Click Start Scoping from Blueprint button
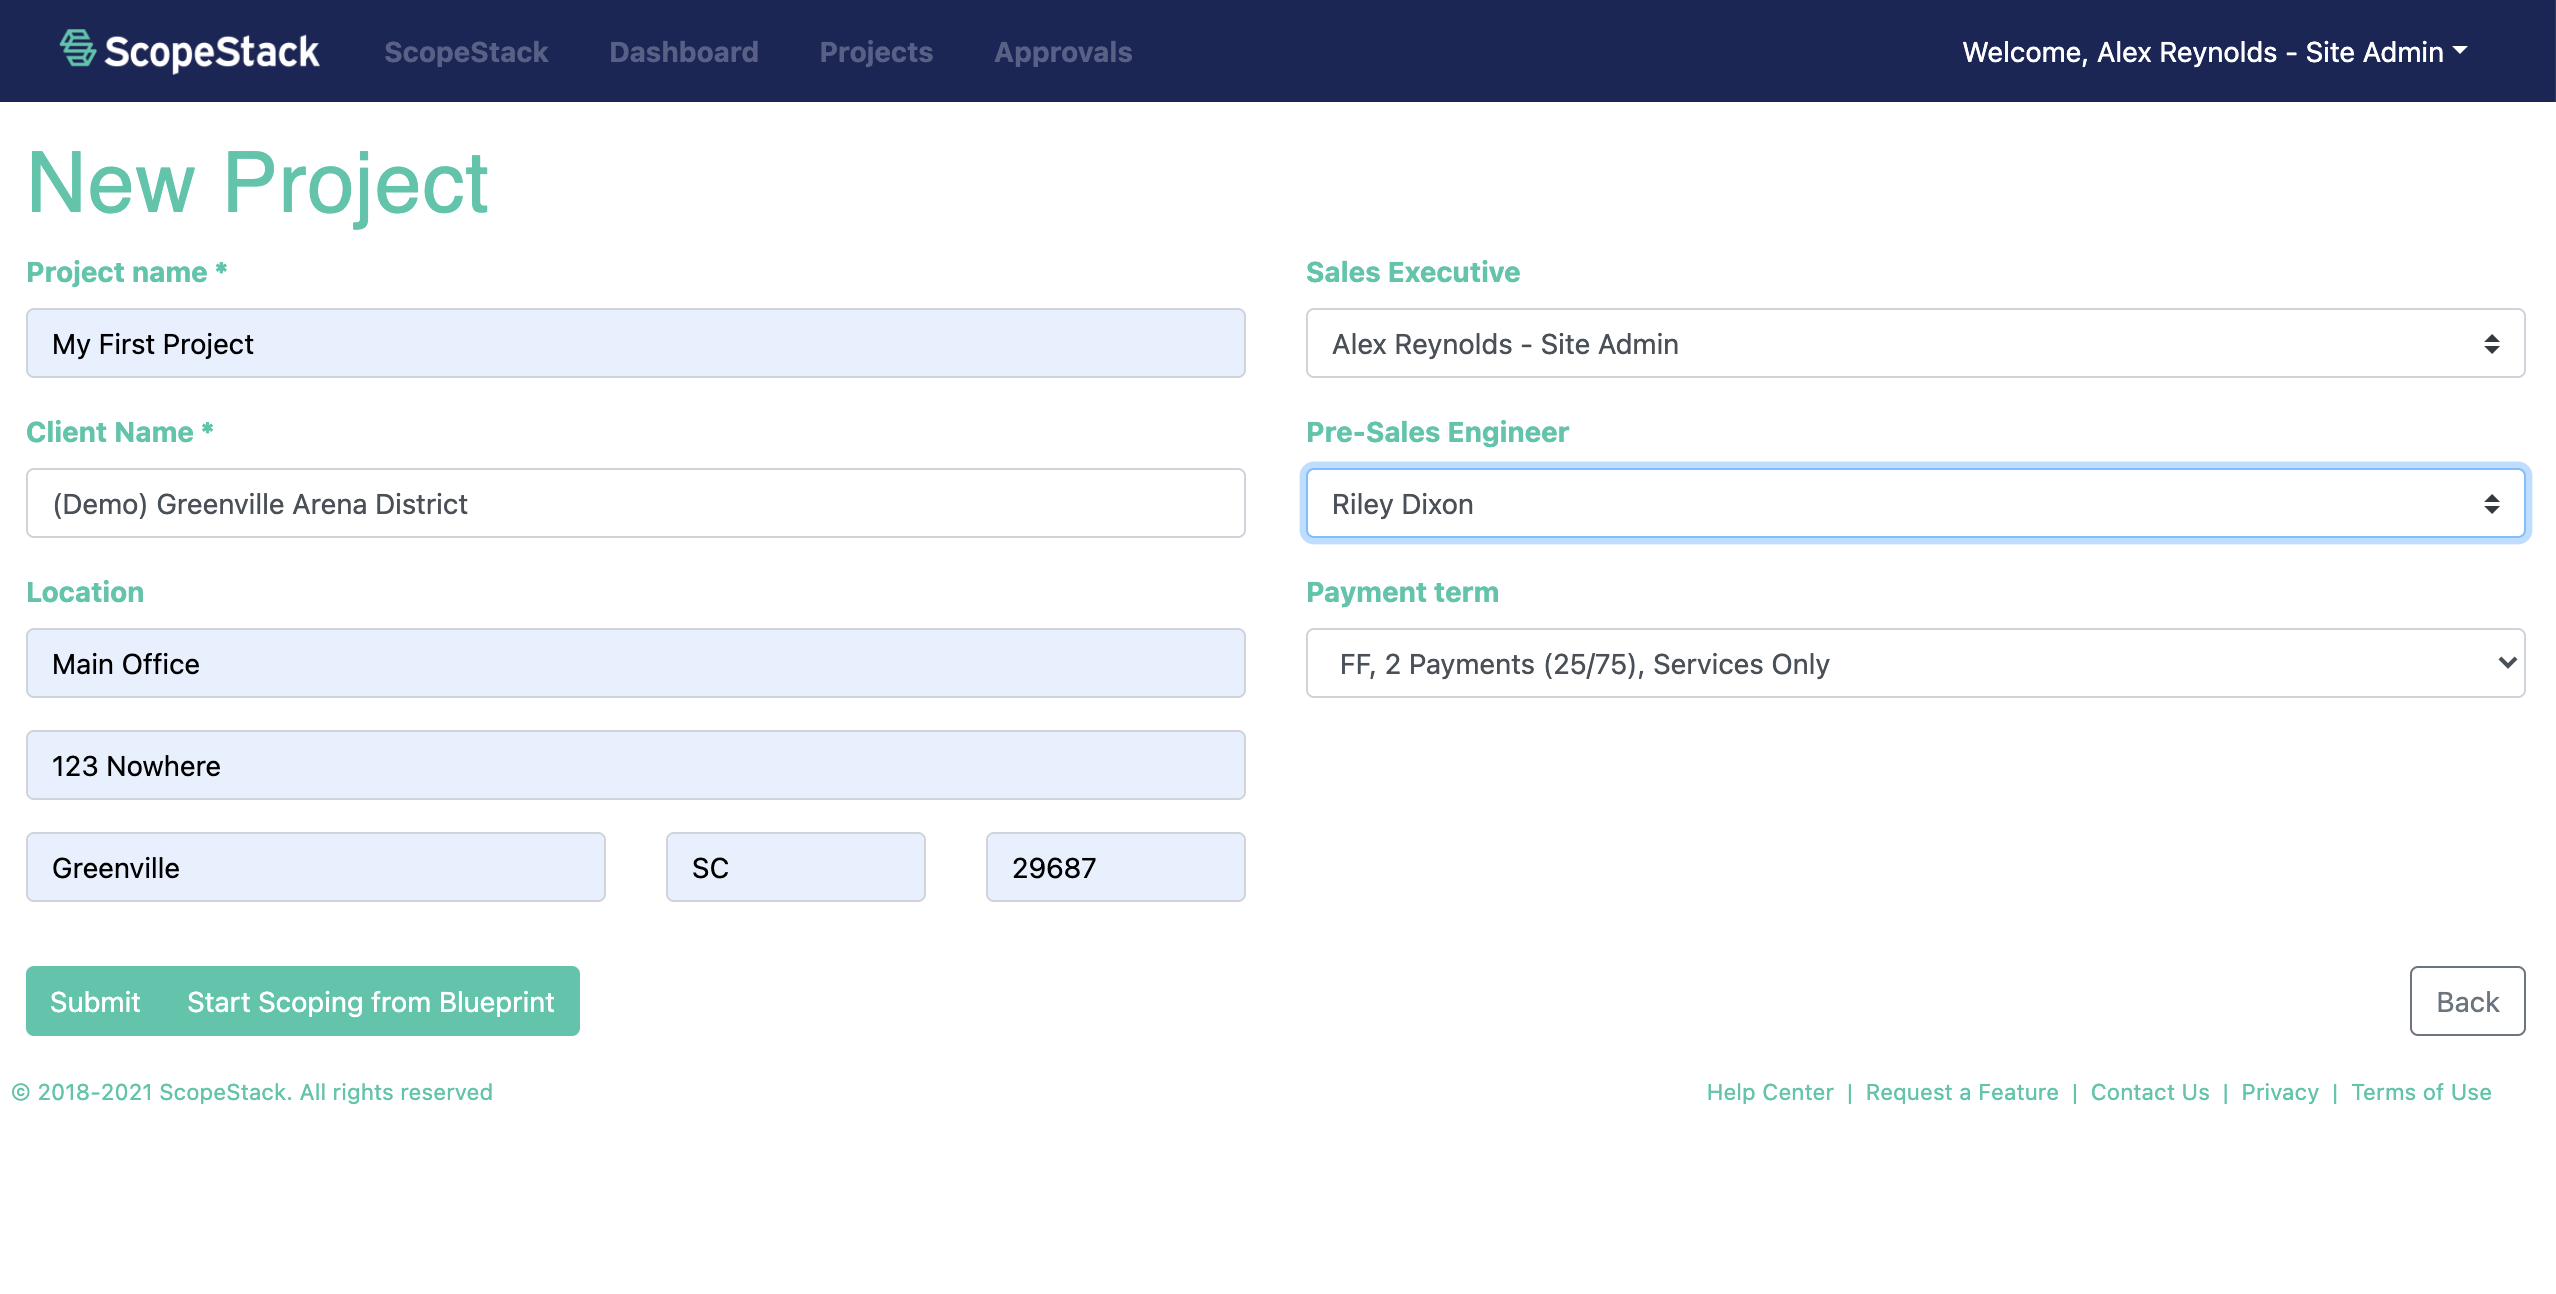 (371, 1001)
